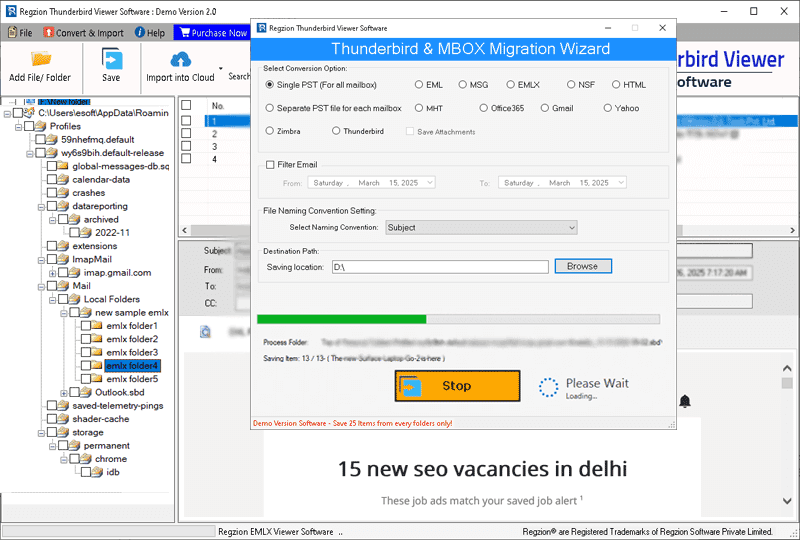The width and height of the screenshot is (800, 540).
Task: Click the 59nhefmq.default folder icon
Action: (52, 139)
